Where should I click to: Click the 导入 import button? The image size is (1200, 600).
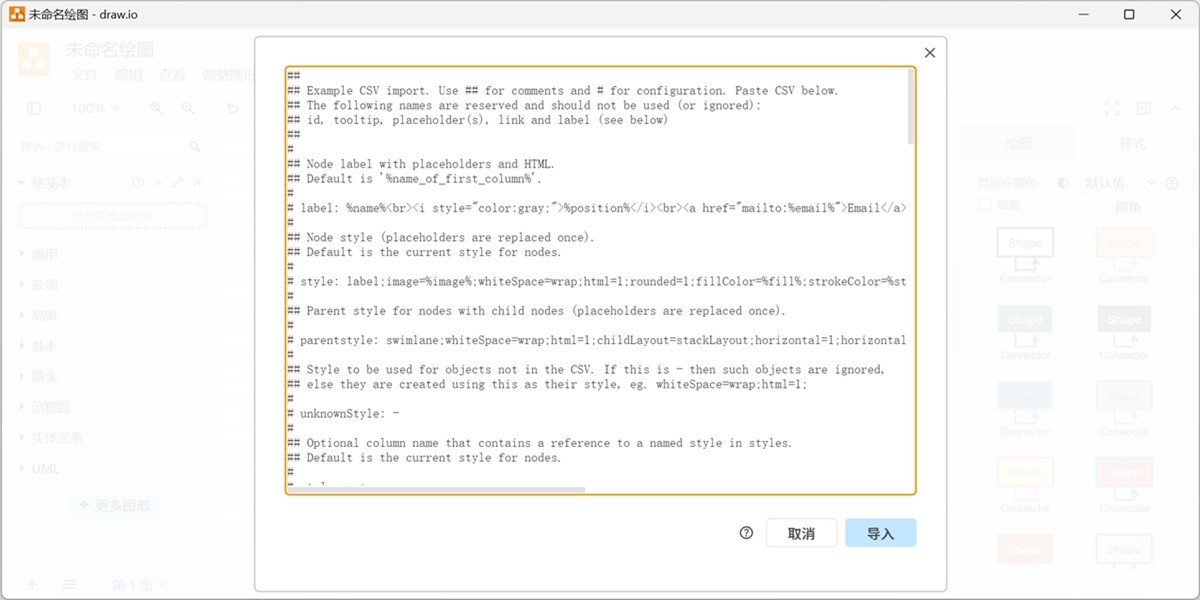click(880, 533)
